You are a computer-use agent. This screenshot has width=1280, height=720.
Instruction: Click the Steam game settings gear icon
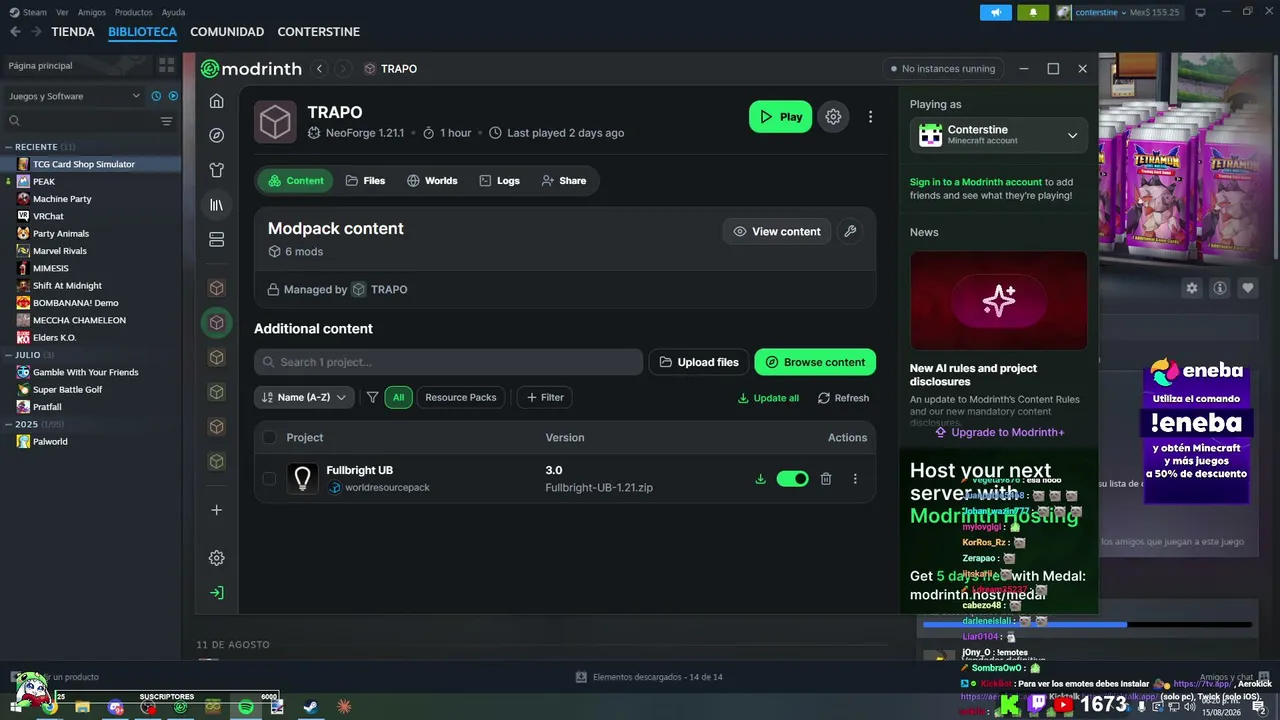1191,288
